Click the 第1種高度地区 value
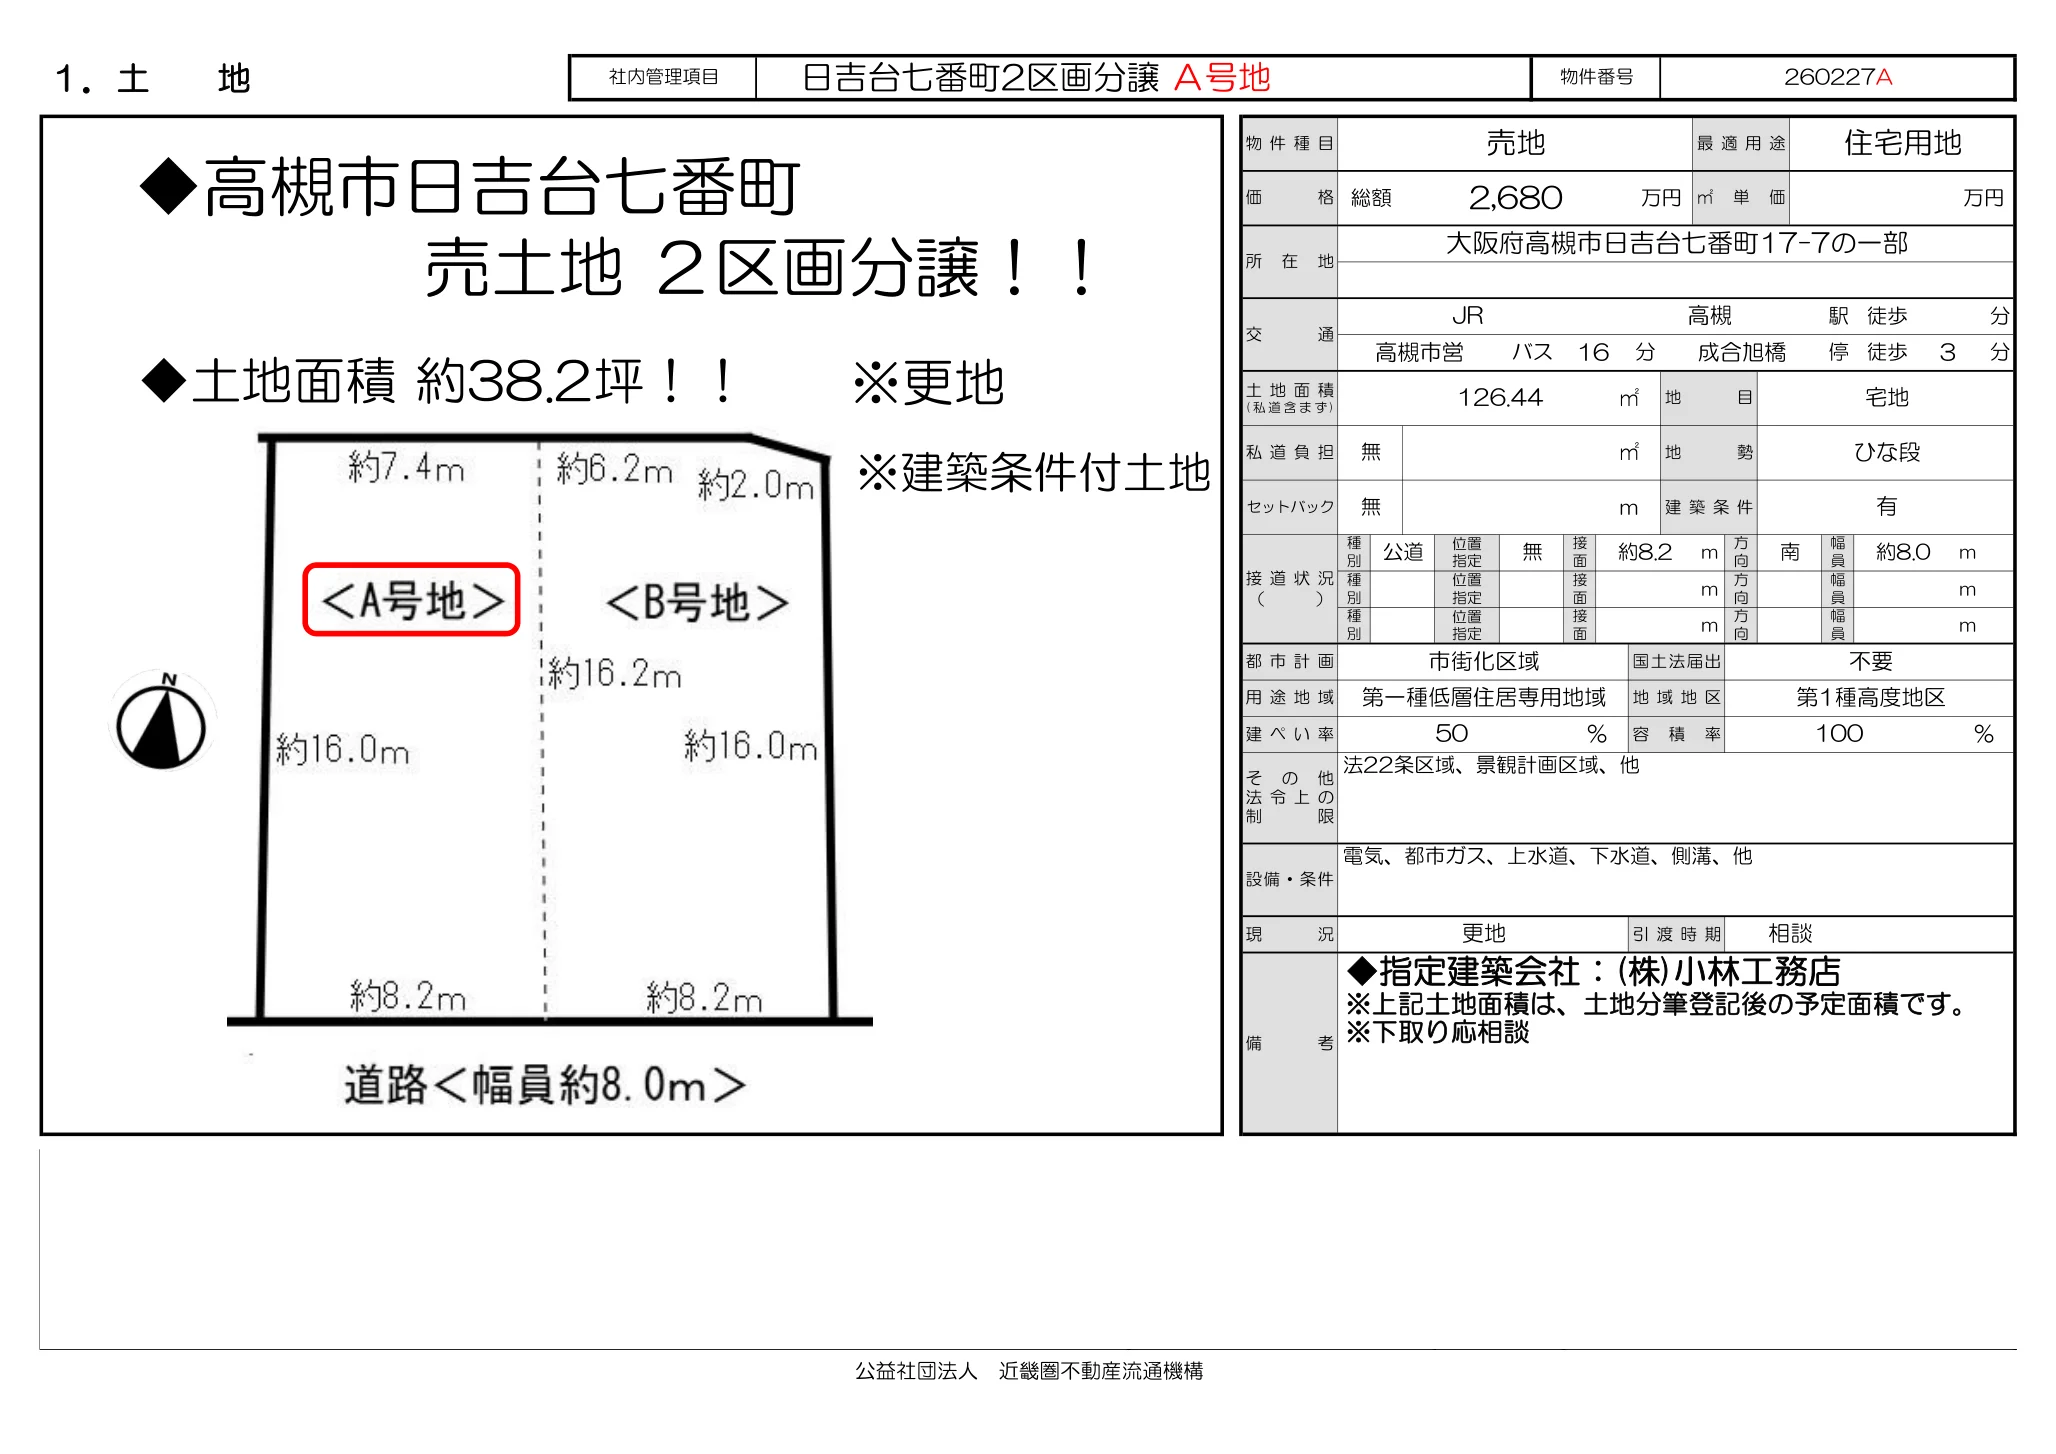Viewport: 2056px width, 1454px height. click(1870, 697)
